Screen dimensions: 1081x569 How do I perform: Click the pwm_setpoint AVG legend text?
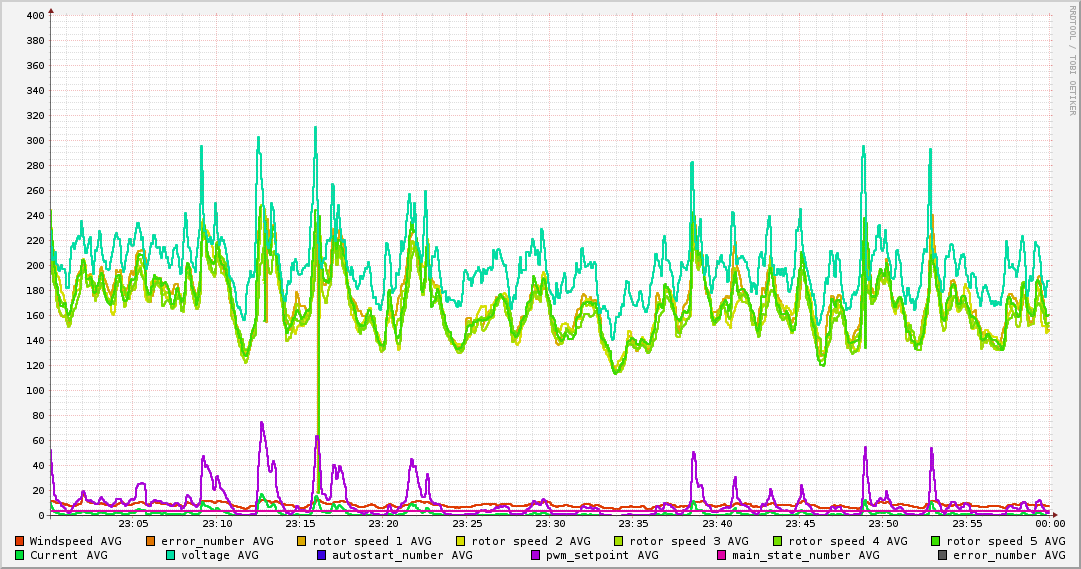602,555
